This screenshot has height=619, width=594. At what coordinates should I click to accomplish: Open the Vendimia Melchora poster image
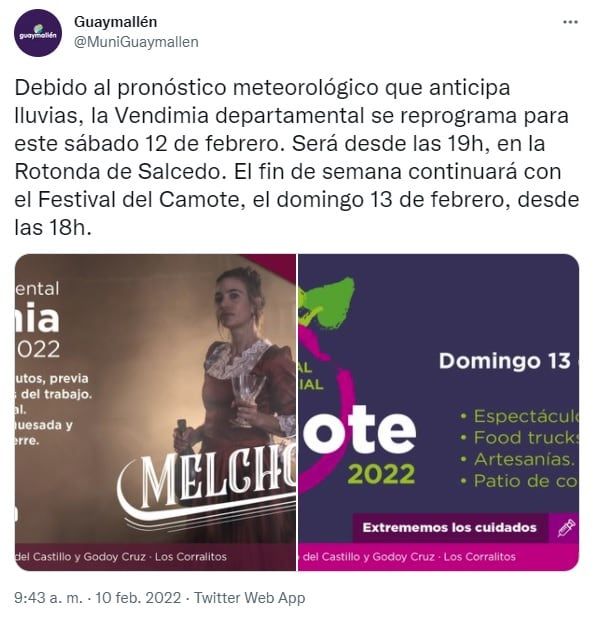[x=155, y=412]
